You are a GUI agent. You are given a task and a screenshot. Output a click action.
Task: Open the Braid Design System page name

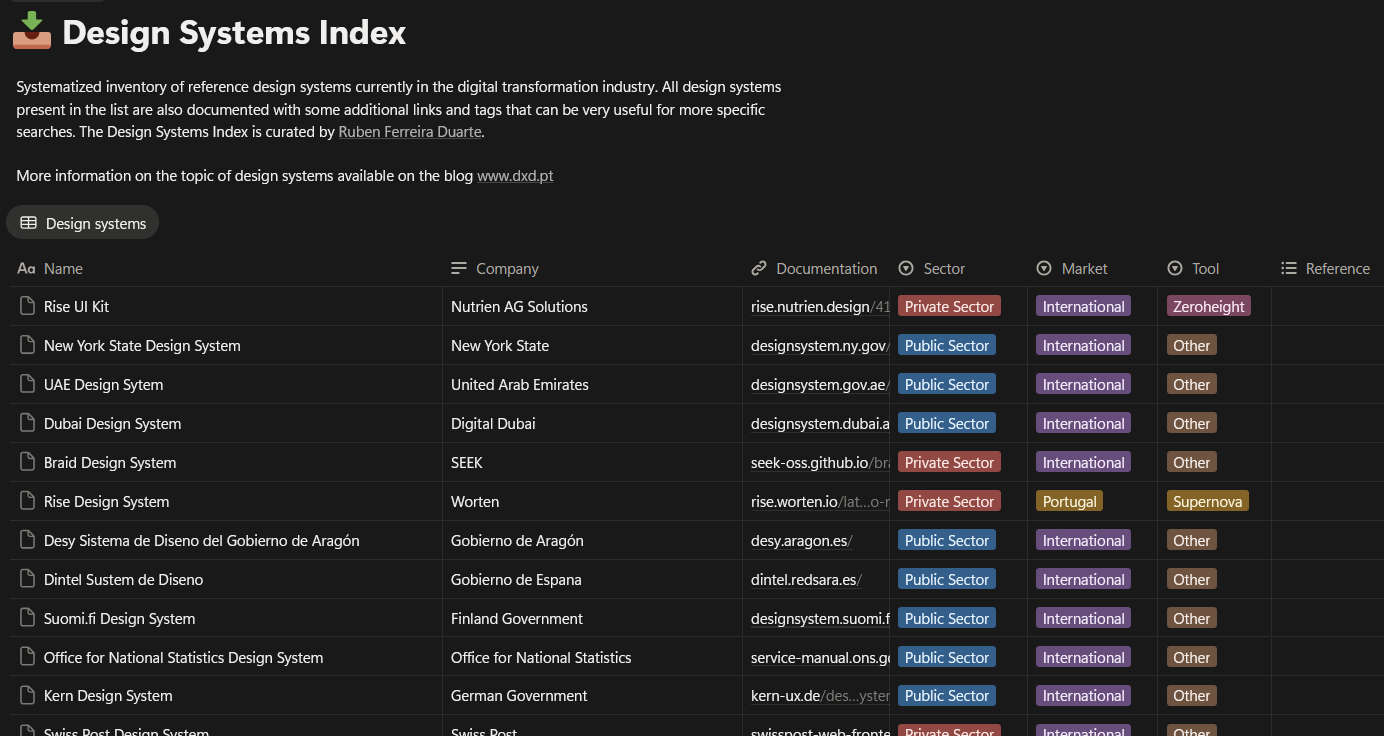[110, 462]
